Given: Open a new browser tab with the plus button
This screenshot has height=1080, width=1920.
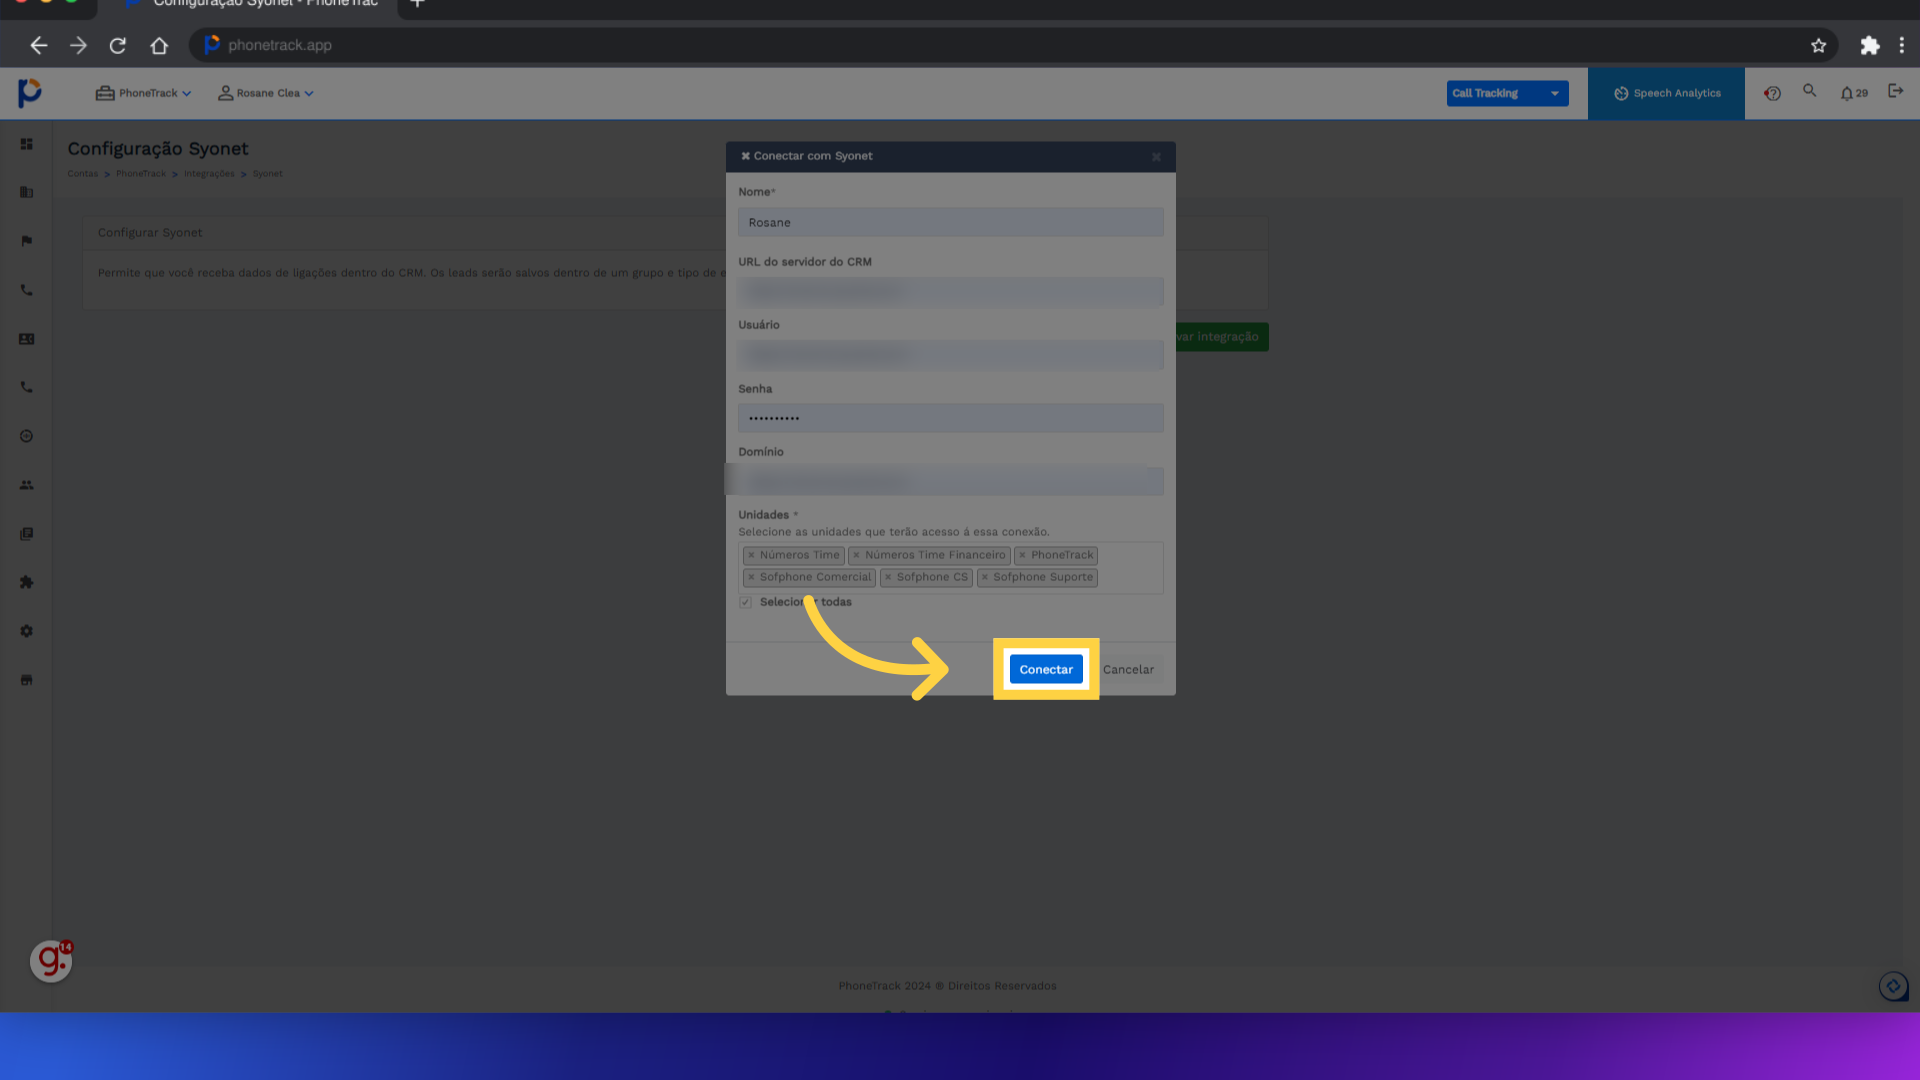Looking at the screenshot, I should [417, 4].
